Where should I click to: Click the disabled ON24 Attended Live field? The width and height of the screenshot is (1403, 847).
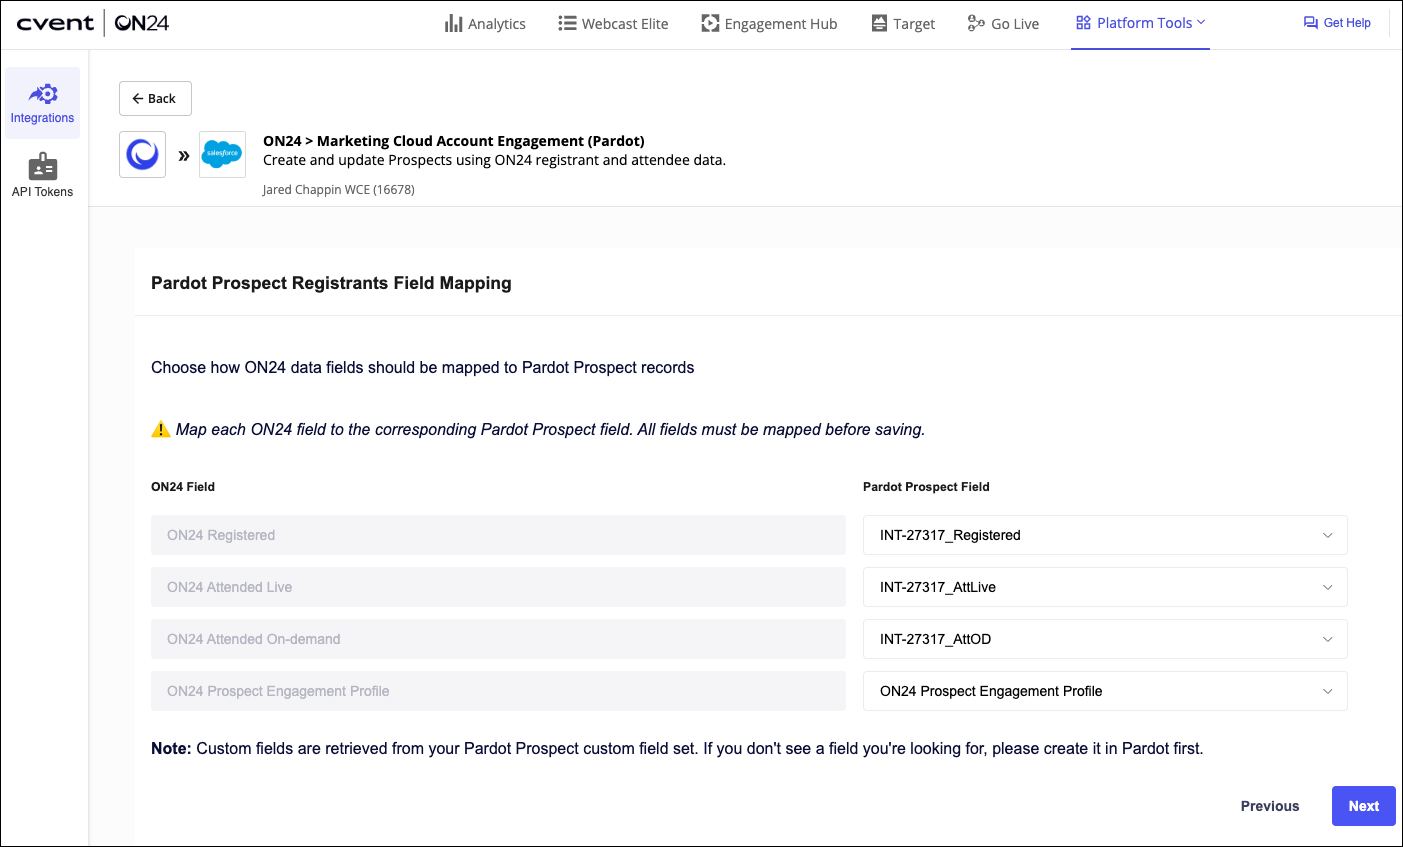point(498,587)
